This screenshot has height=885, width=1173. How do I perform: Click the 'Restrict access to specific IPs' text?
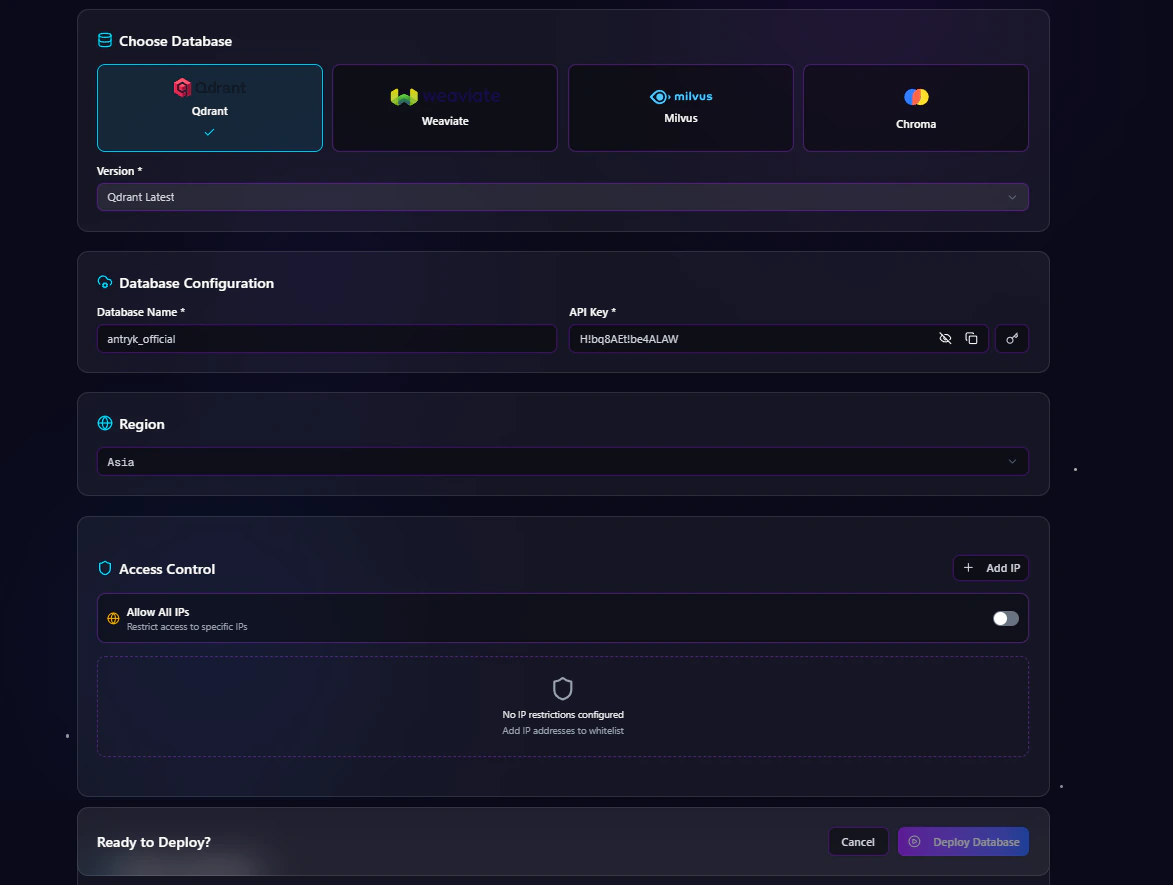[x=187, y=627]
